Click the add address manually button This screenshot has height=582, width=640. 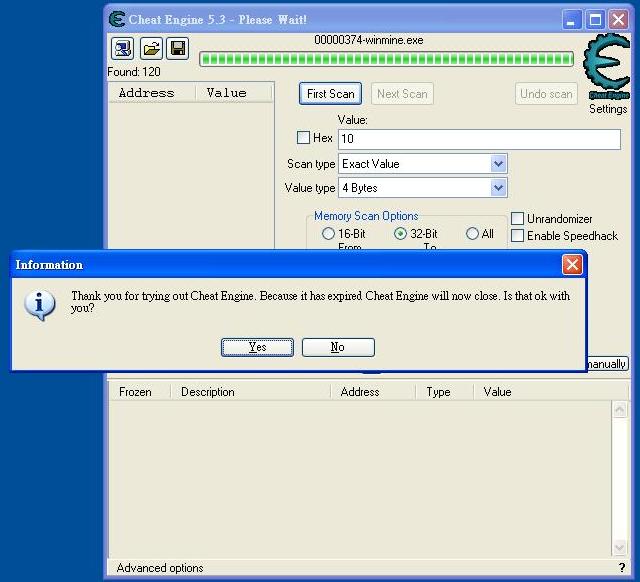coord(607,364)
